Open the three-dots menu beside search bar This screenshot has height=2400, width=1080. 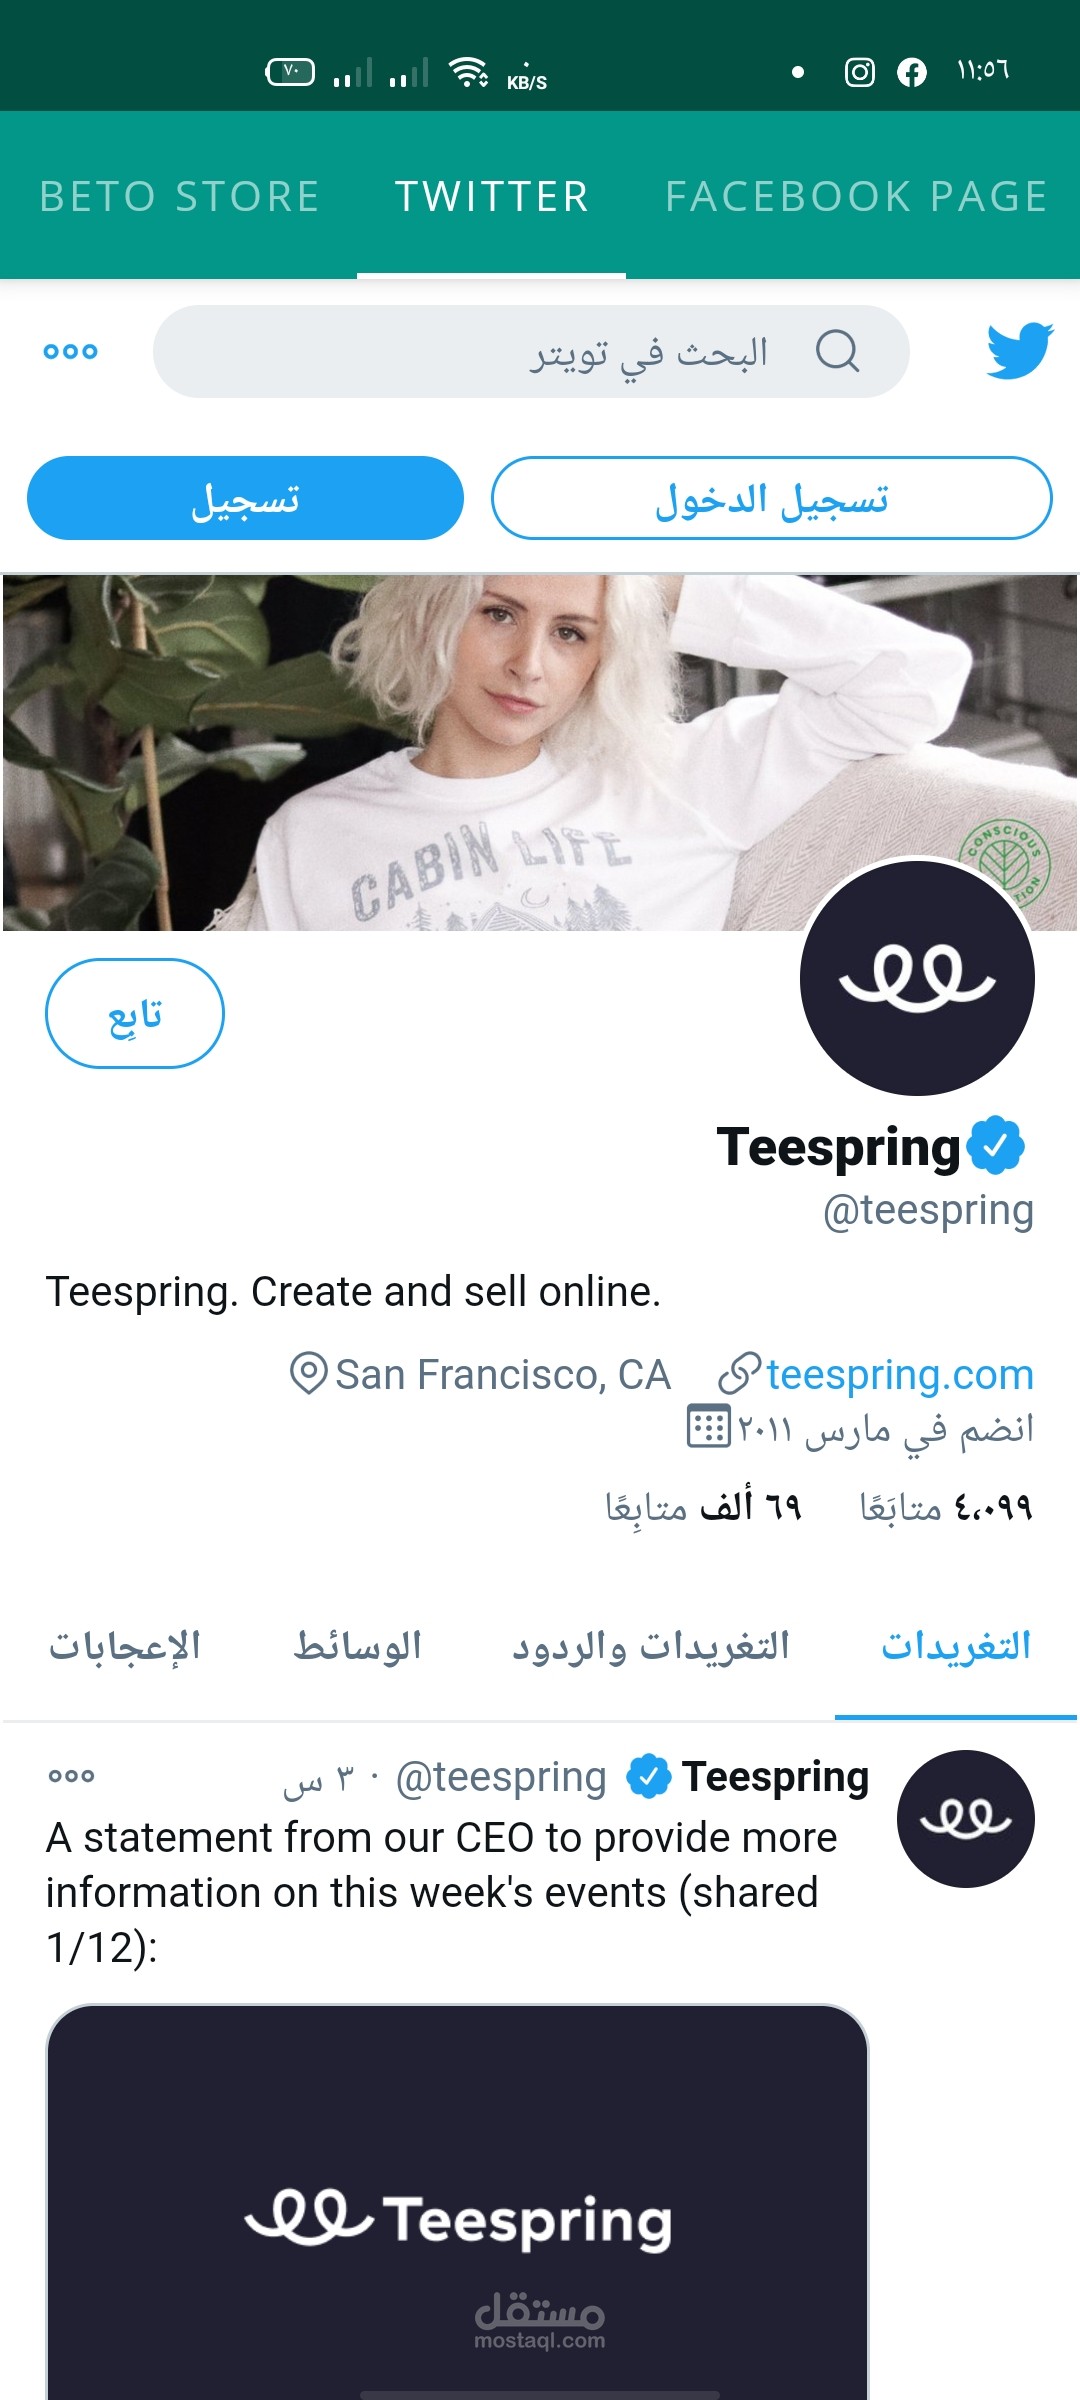coord(70,351)
